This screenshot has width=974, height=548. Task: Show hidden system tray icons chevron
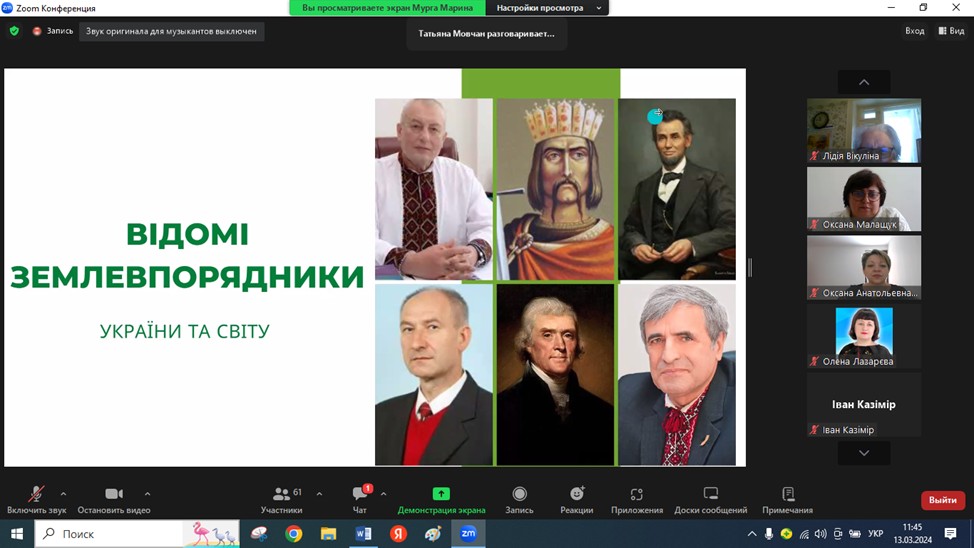pos(752,534)
